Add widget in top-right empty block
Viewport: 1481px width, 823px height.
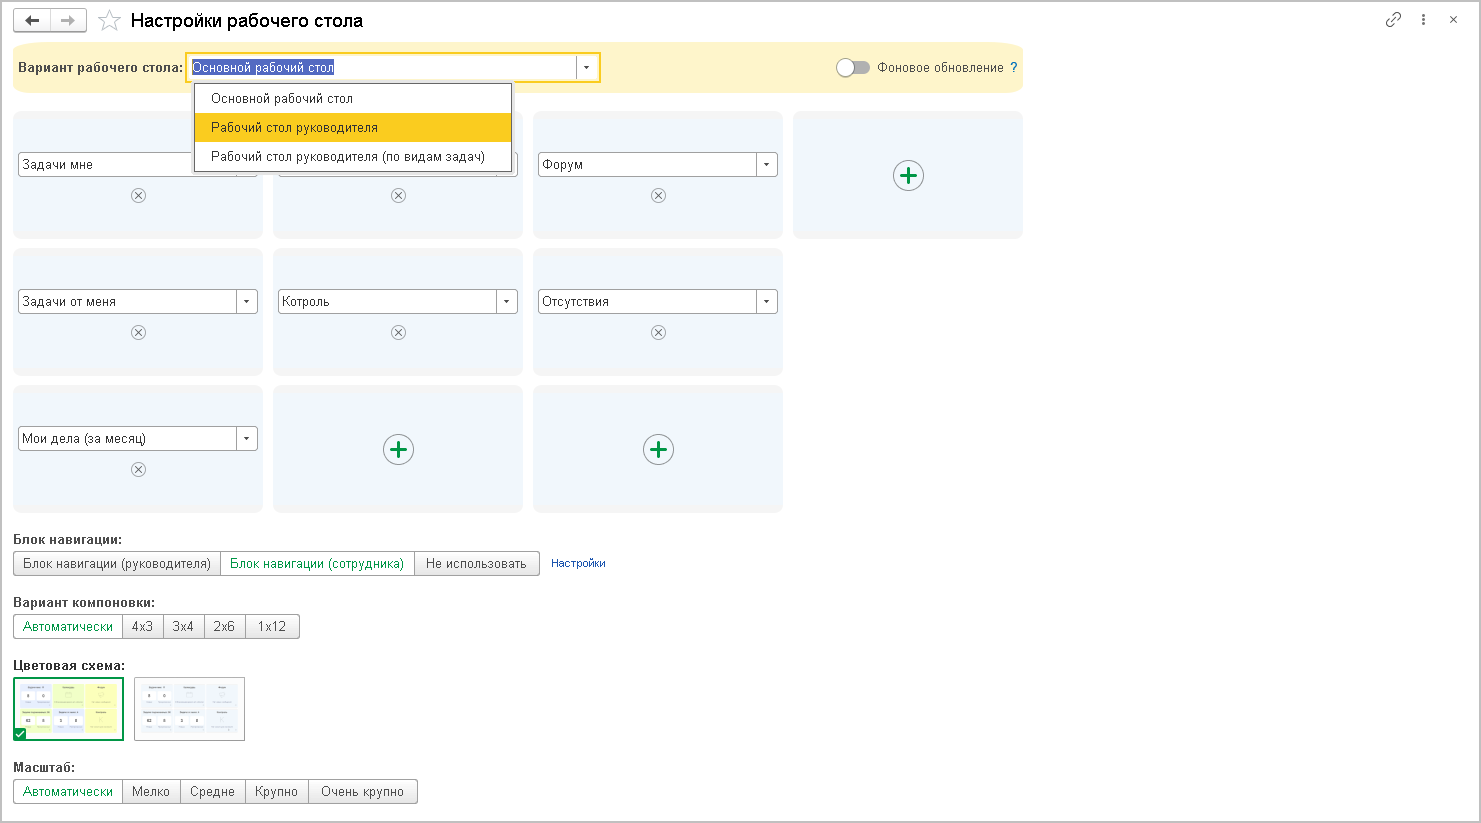click(908, 176)
